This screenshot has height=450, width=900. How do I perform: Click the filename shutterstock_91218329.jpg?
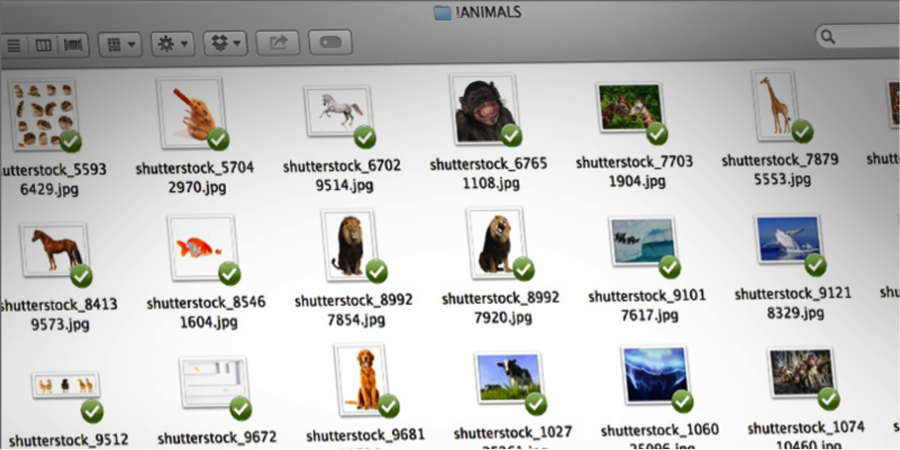click(x=793, y=303)
